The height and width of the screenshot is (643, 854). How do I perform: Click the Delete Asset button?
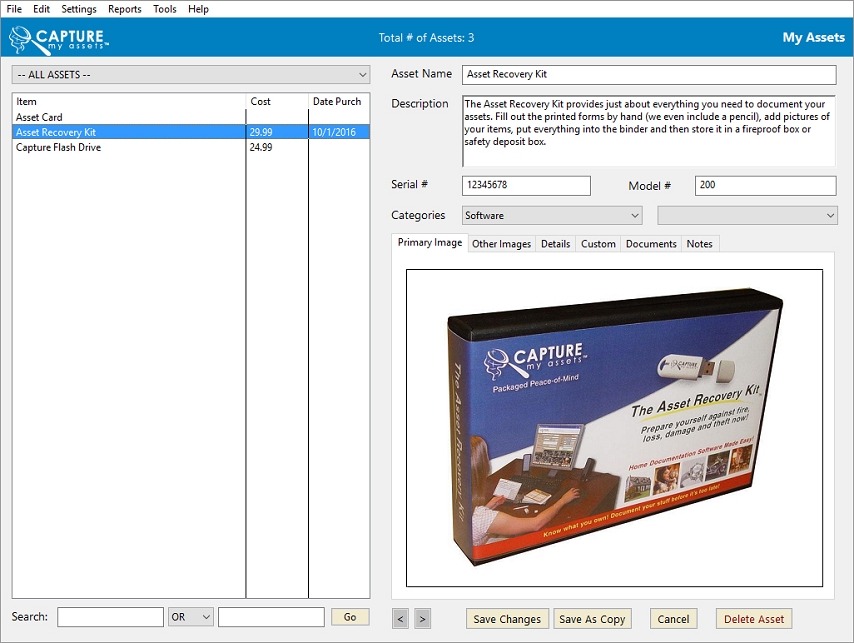coord(754,619)
